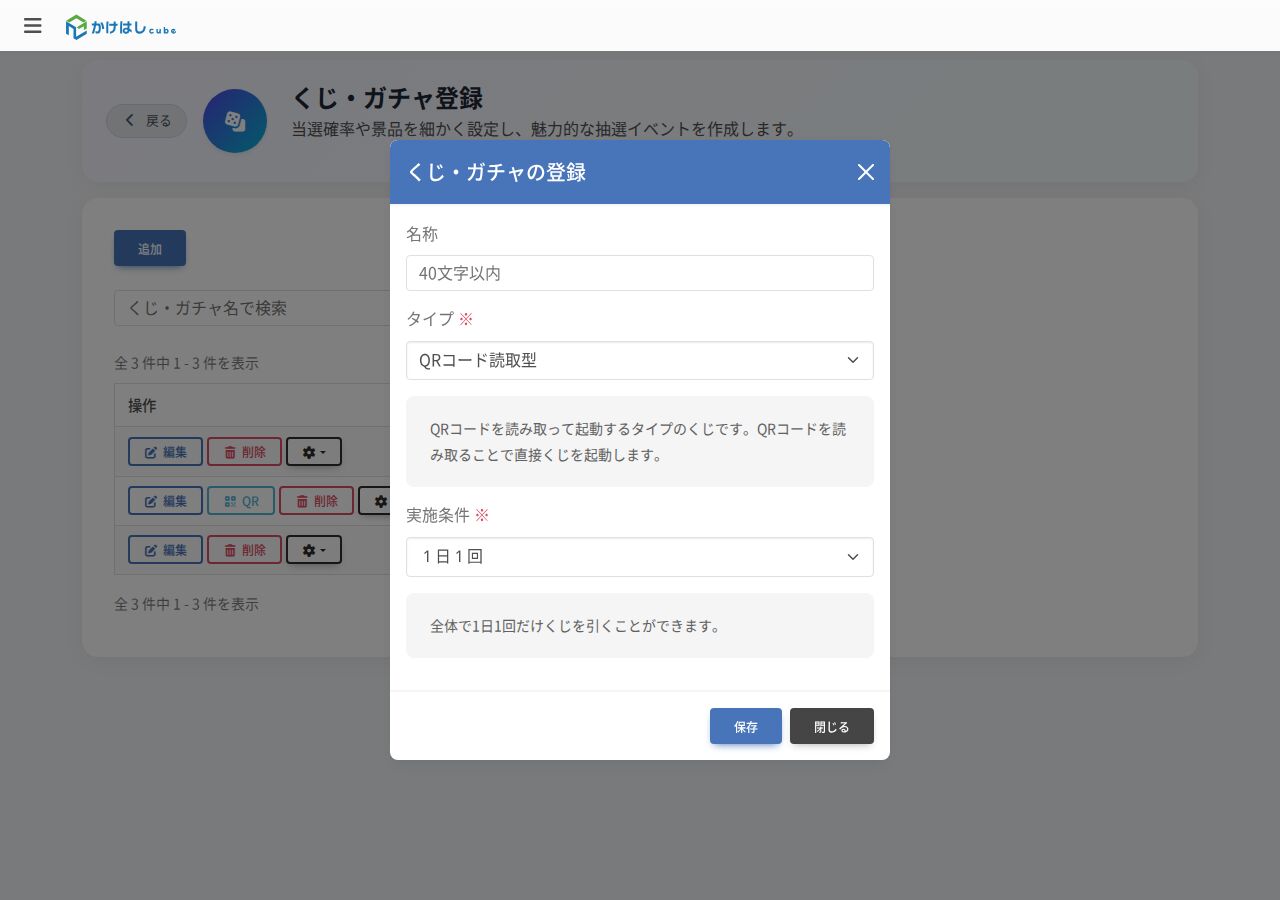Click the 追加 button
Screen dimensions: 1280x900
point(150,249)
